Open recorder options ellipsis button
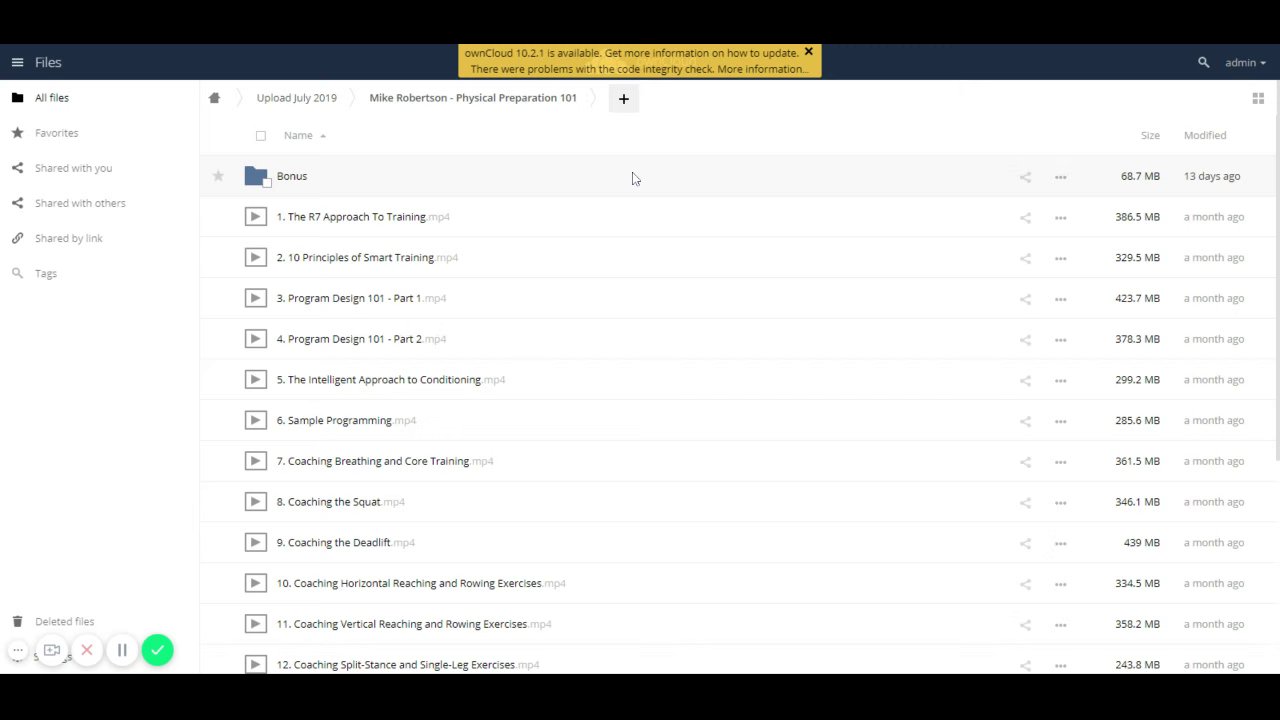This screenshot has height=720, width=1280. (x=17, y=650)
